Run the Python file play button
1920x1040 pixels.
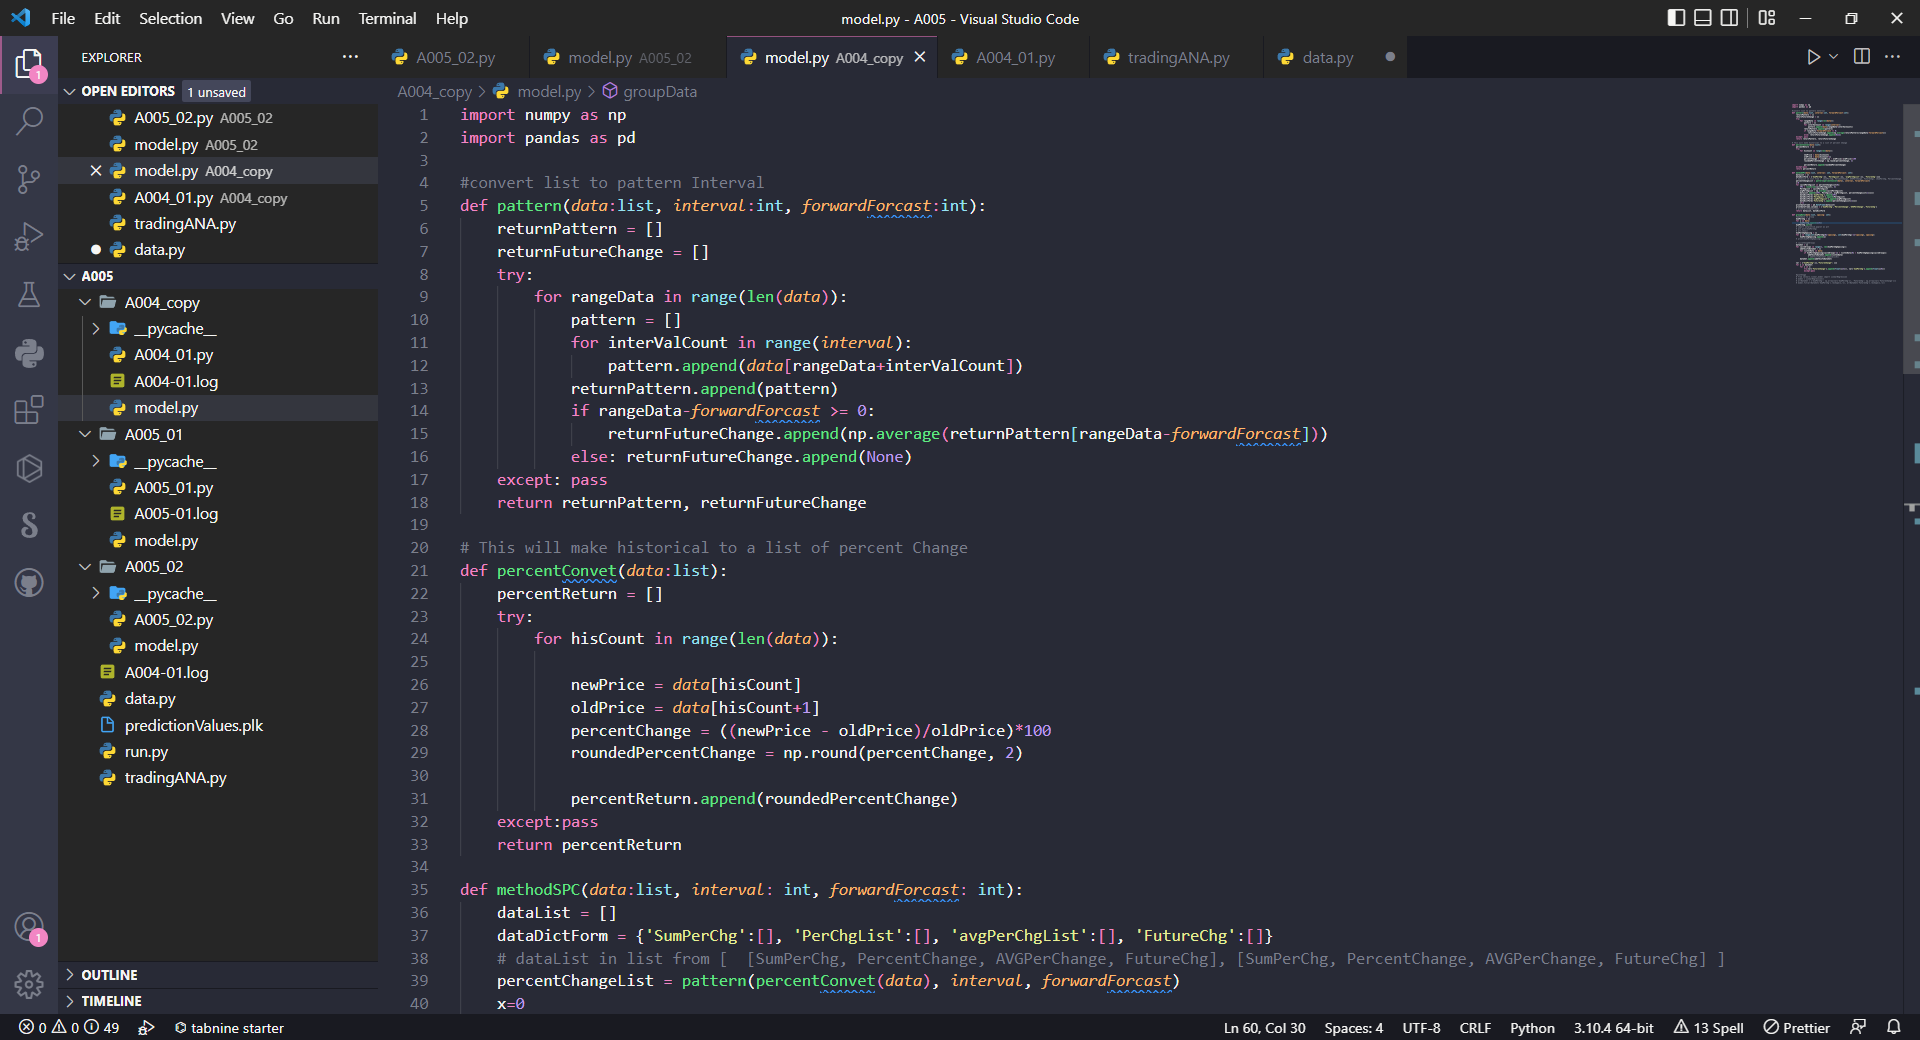click(1813, 57)
